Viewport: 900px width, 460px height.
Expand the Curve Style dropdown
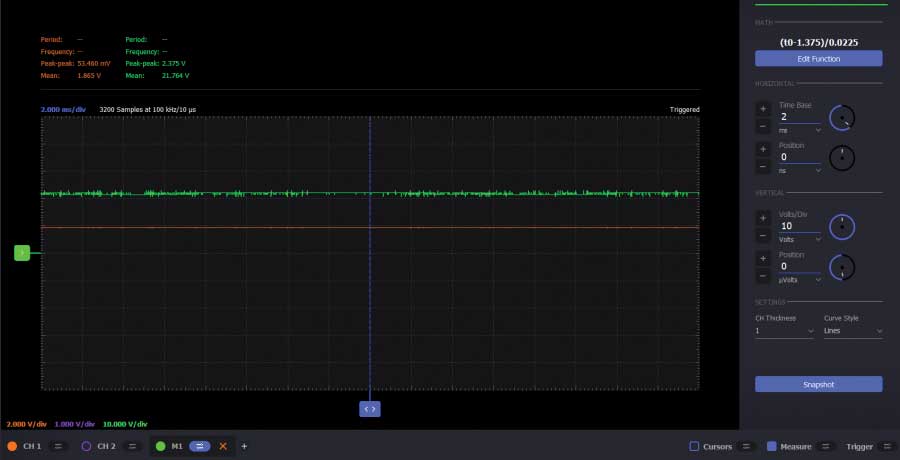852,330
